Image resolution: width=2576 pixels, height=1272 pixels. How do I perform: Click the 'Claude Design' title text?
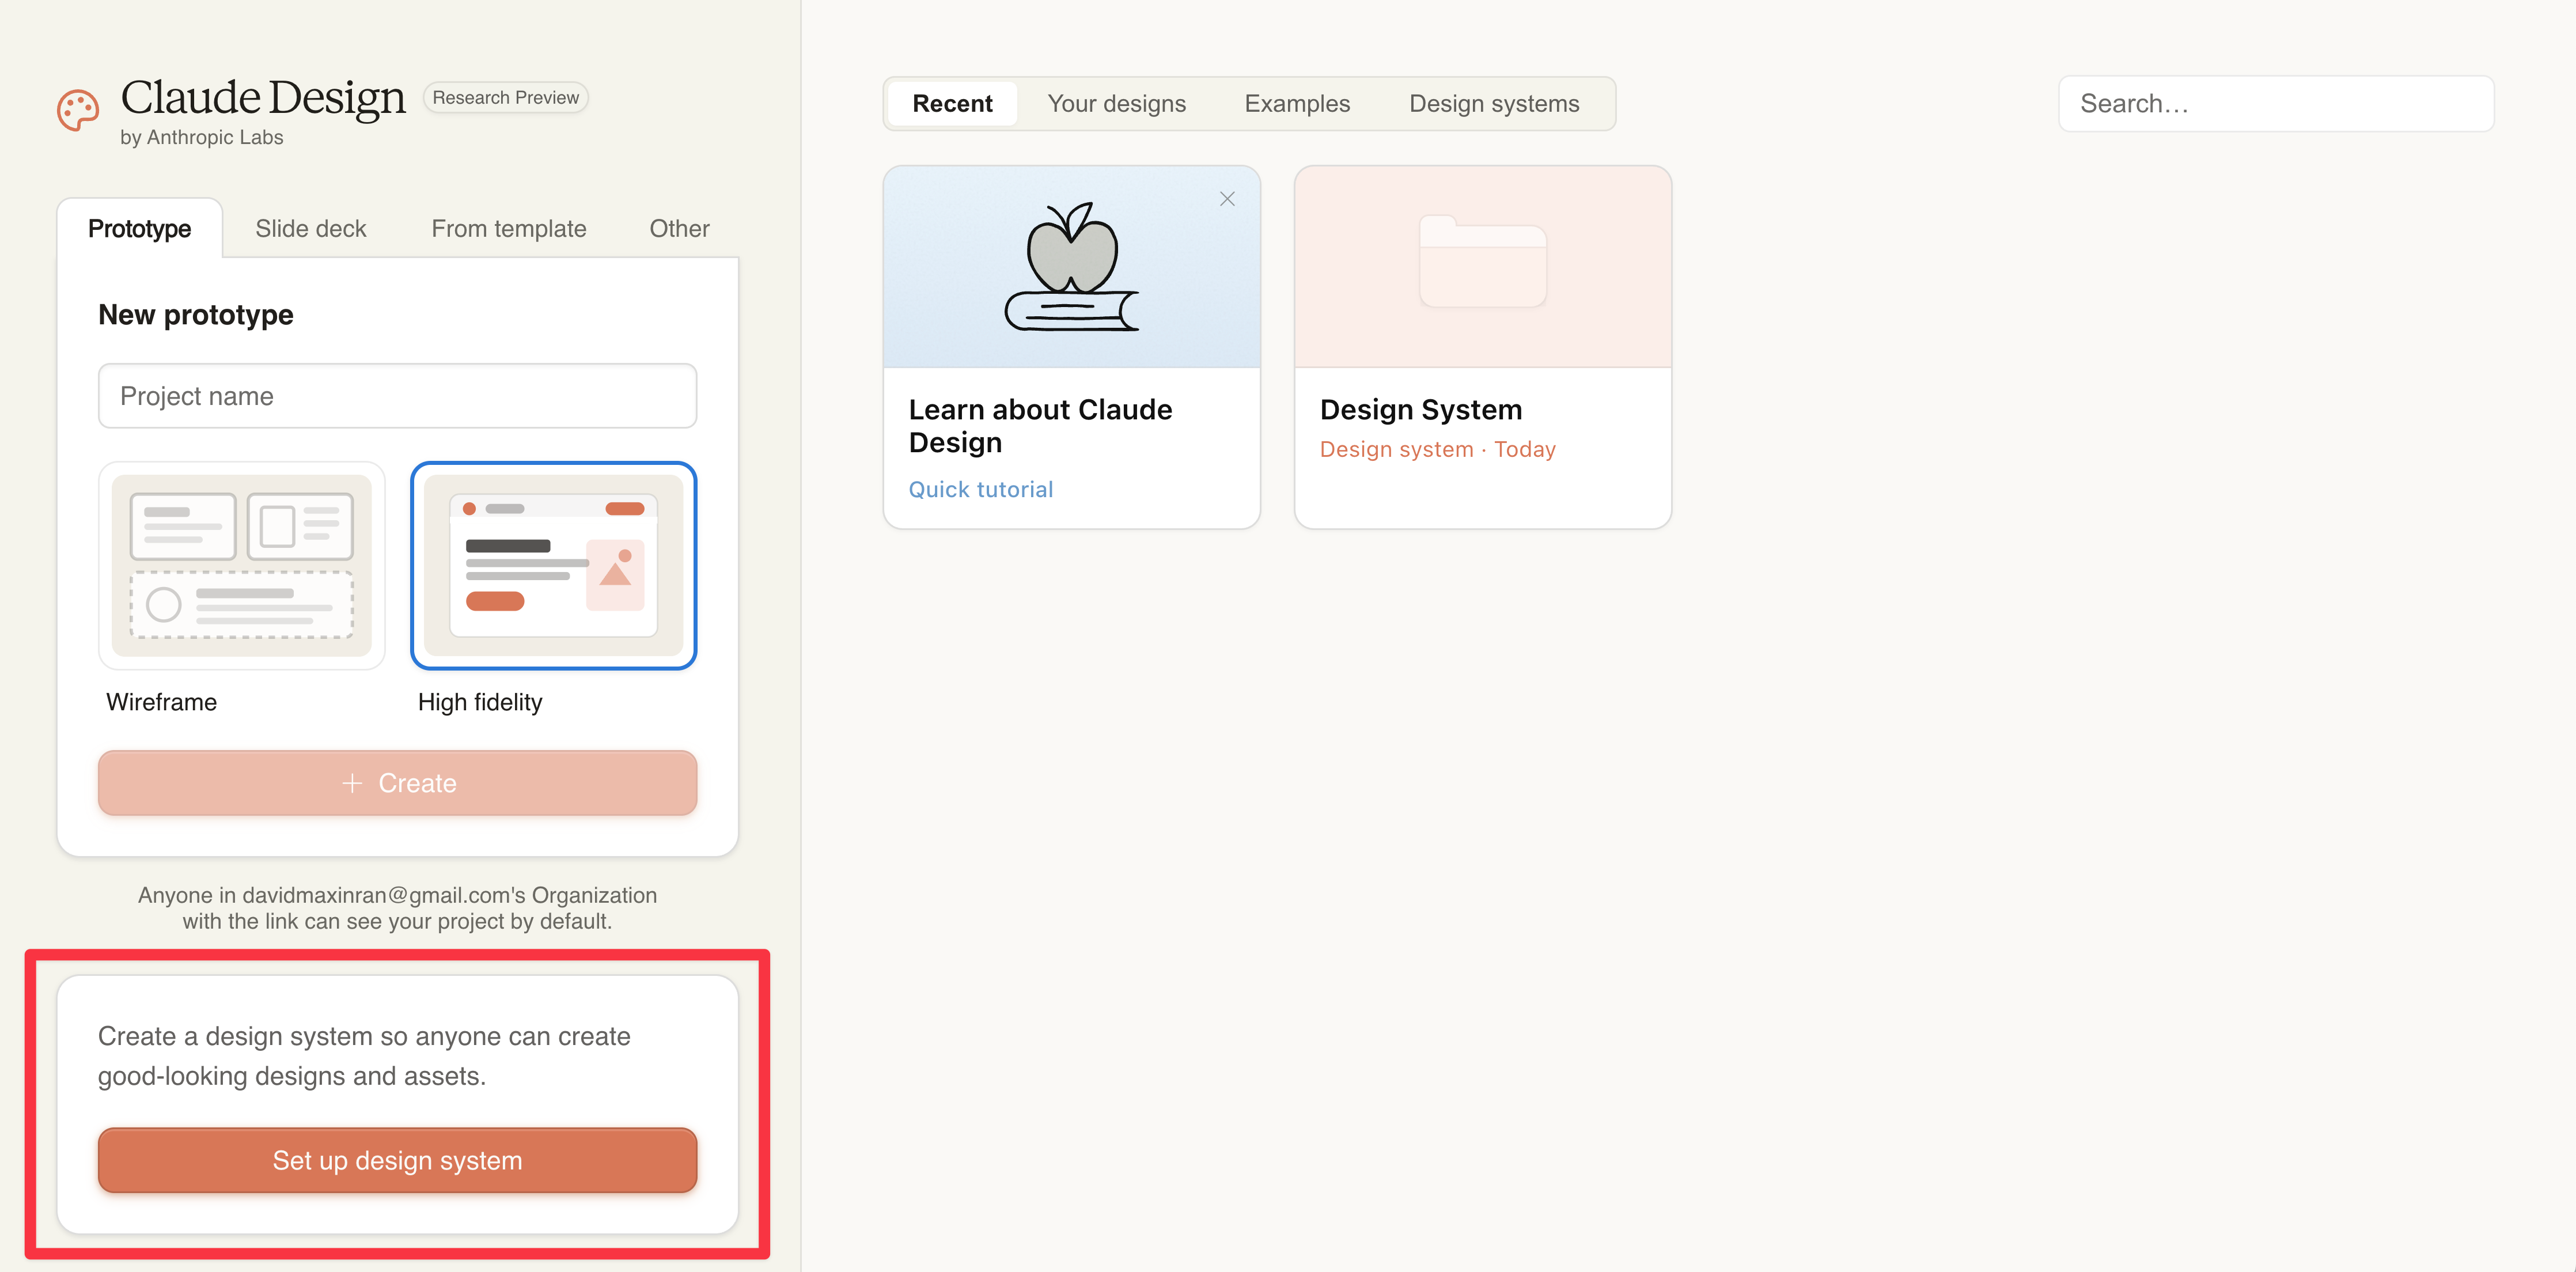(x=263, y=98)
